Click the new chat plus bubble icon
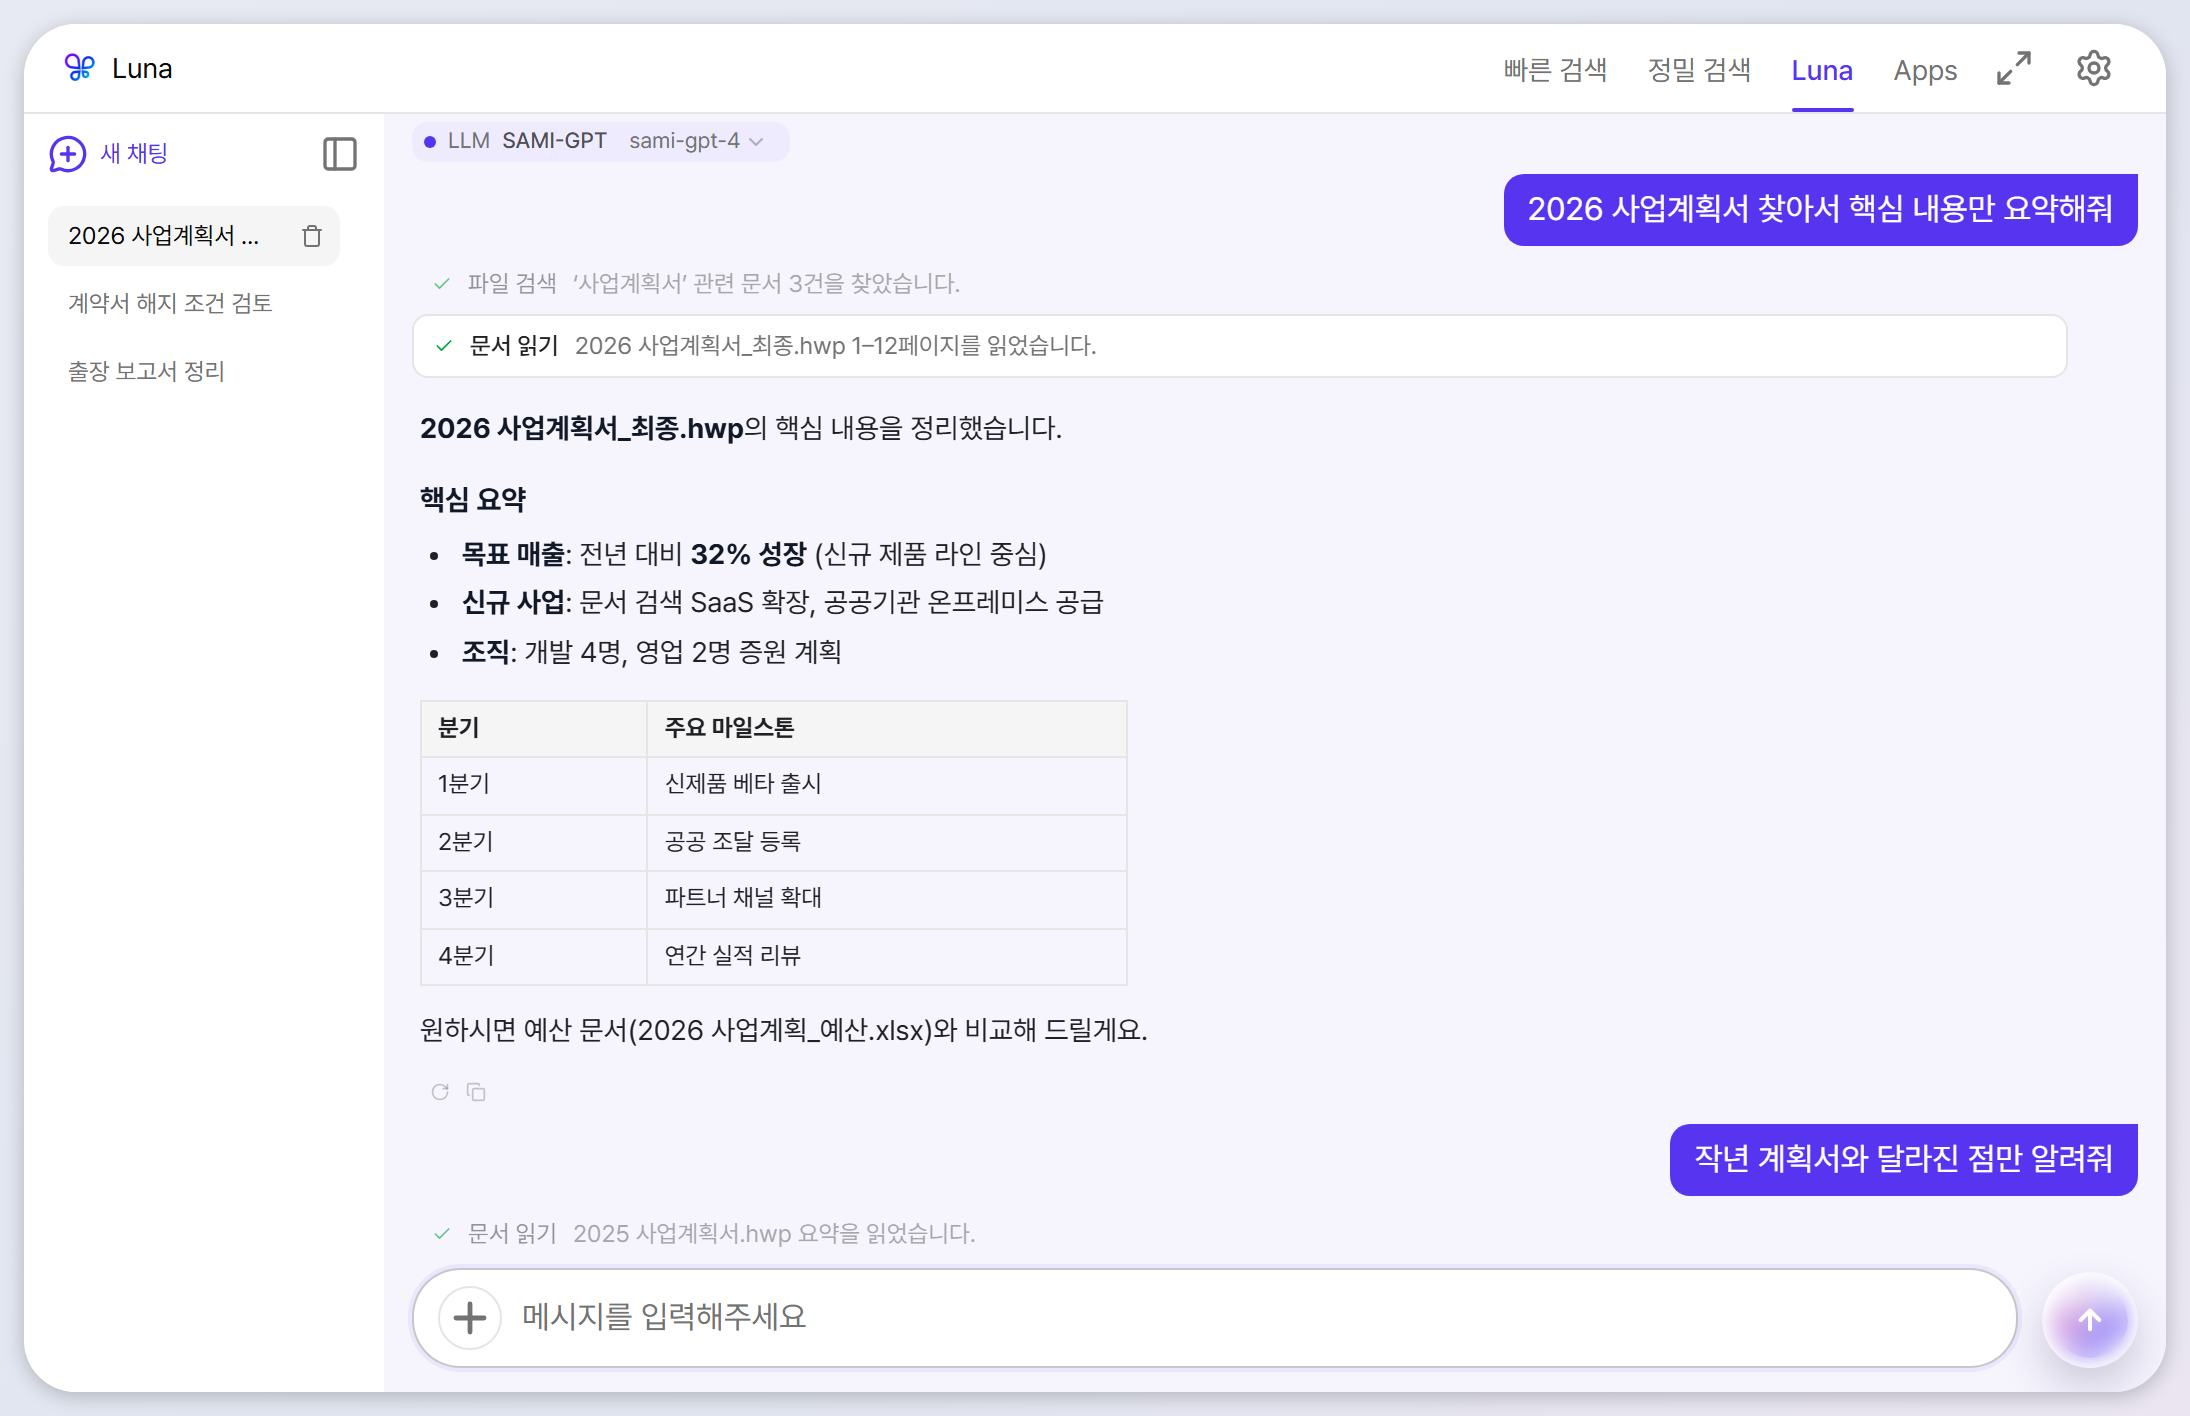The width and height of the screenshot is (2190, 1416). click(67, 154)
